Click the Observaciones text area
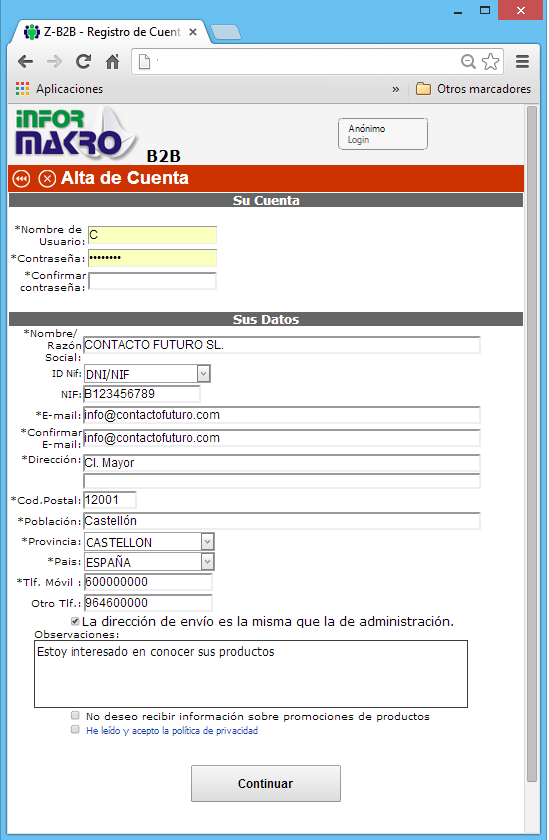The height and width of the screenshot is (840, 549). pos(251,673)
